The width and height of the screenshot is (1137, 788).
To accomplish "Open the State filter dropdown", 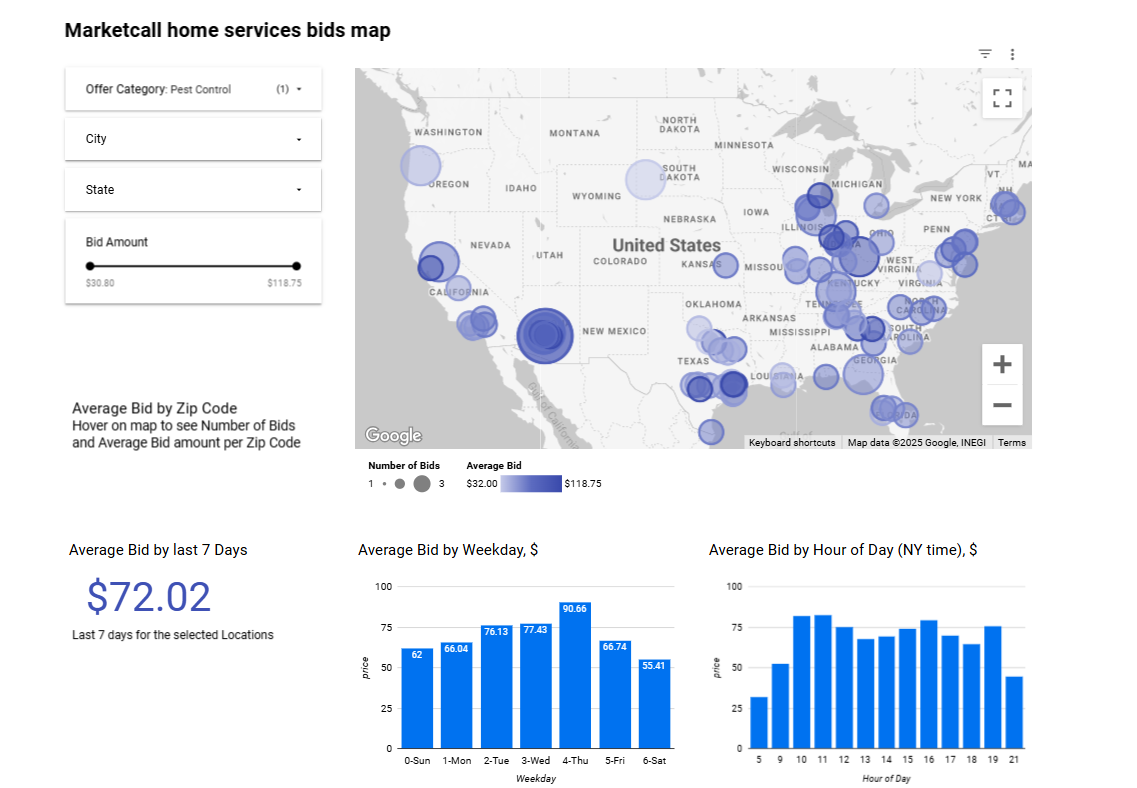I will coord(193,190).
